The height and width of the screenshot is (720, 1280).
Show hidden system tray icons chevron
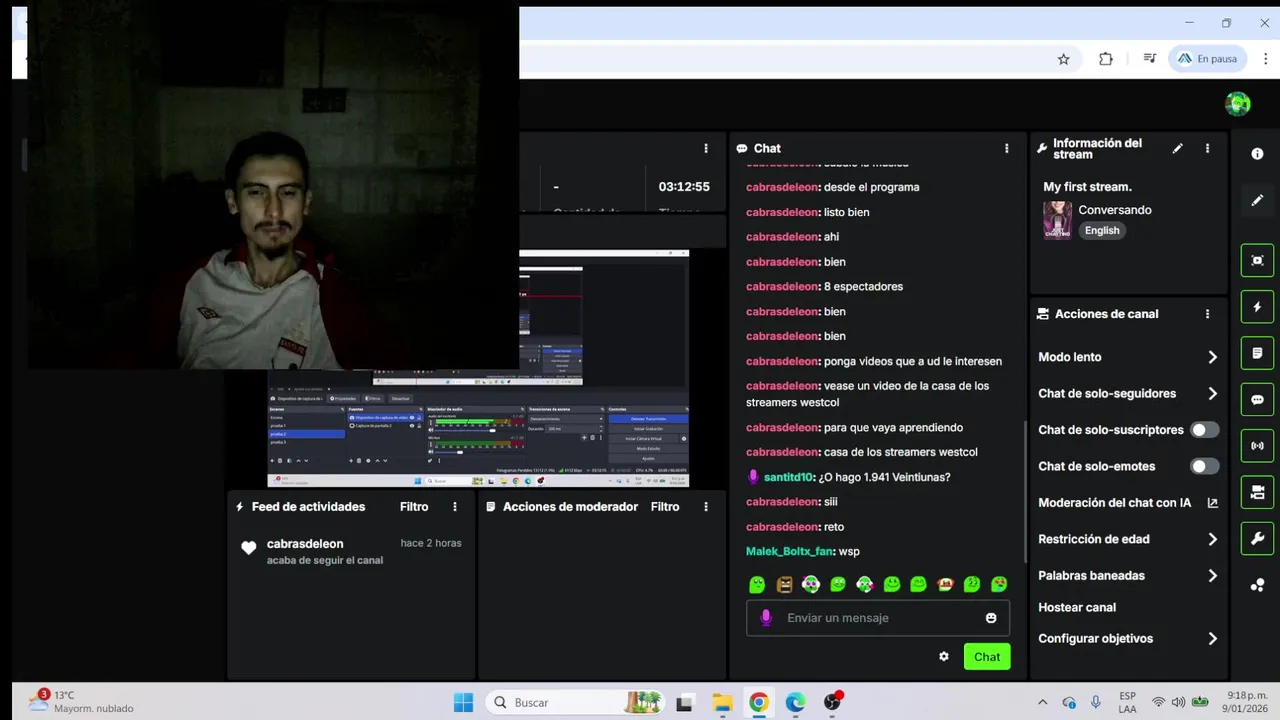click(1042, 702)
